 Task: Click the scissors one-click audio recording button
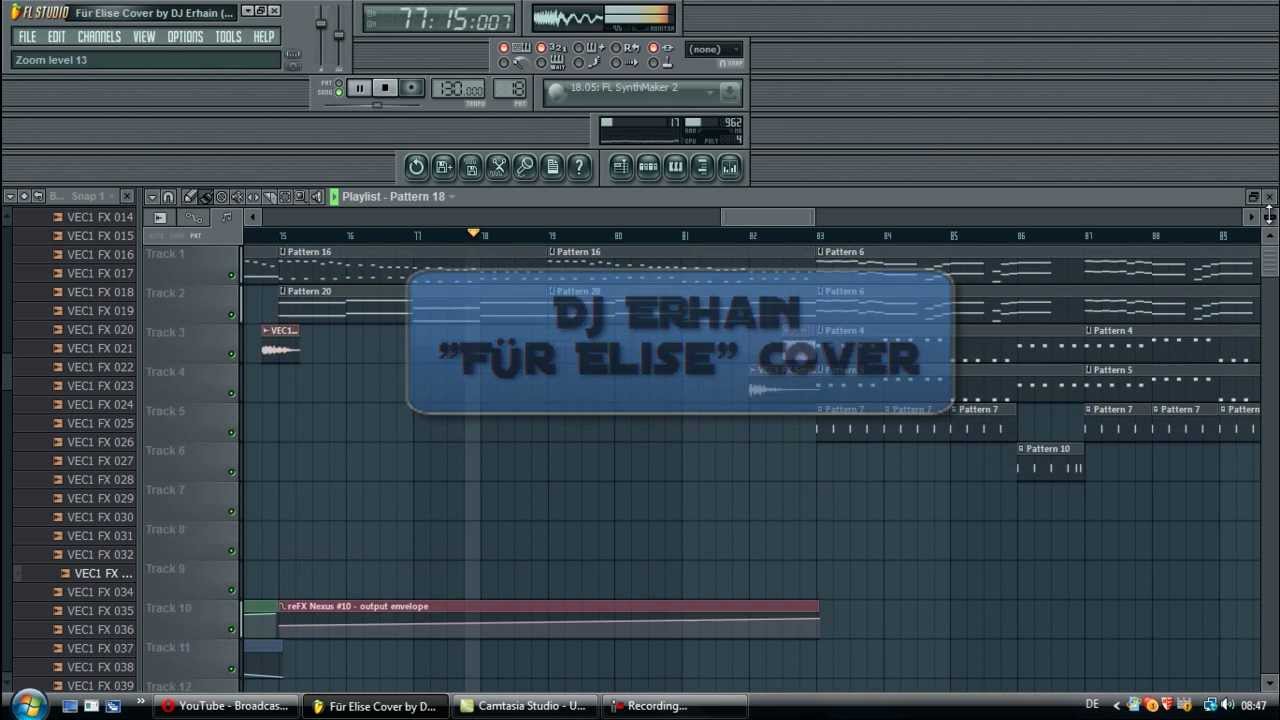click(x=498, y=167)
